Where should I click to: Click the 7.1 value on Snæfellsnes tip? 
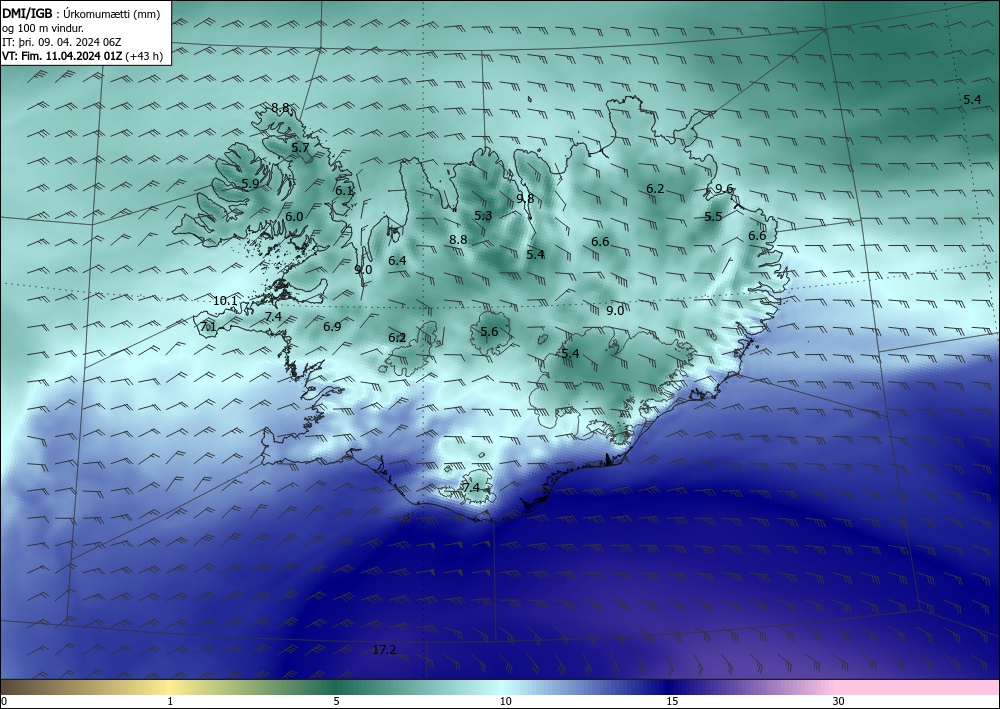[x=208, y=327]
